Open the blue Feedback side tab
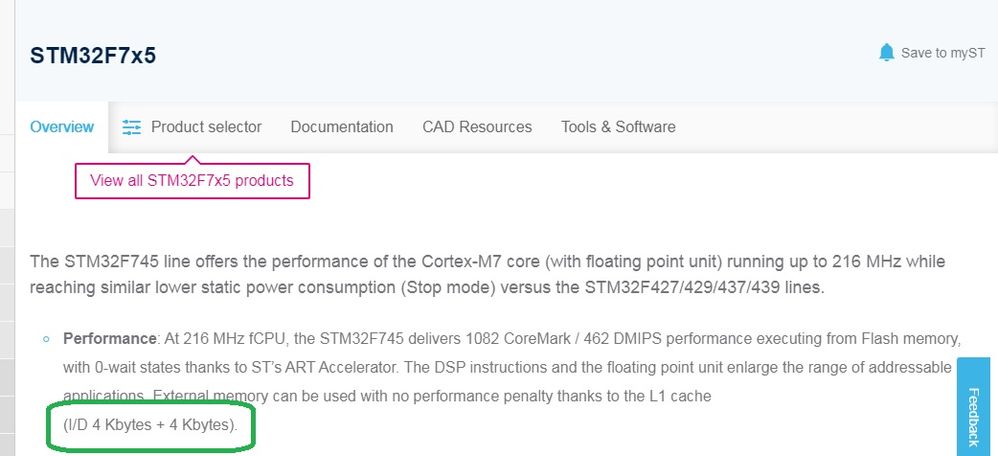998x456 pixels. pyautogui.click(x=973, y=406)
